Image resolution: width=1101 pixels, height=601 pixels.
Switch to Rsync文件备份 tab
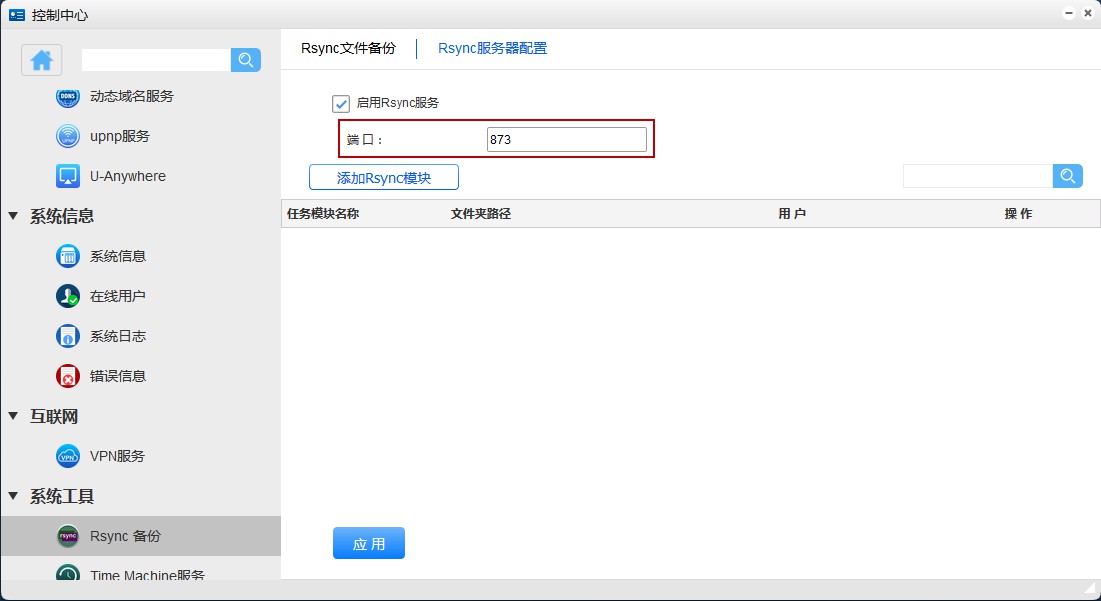click(x=348, y=49)
